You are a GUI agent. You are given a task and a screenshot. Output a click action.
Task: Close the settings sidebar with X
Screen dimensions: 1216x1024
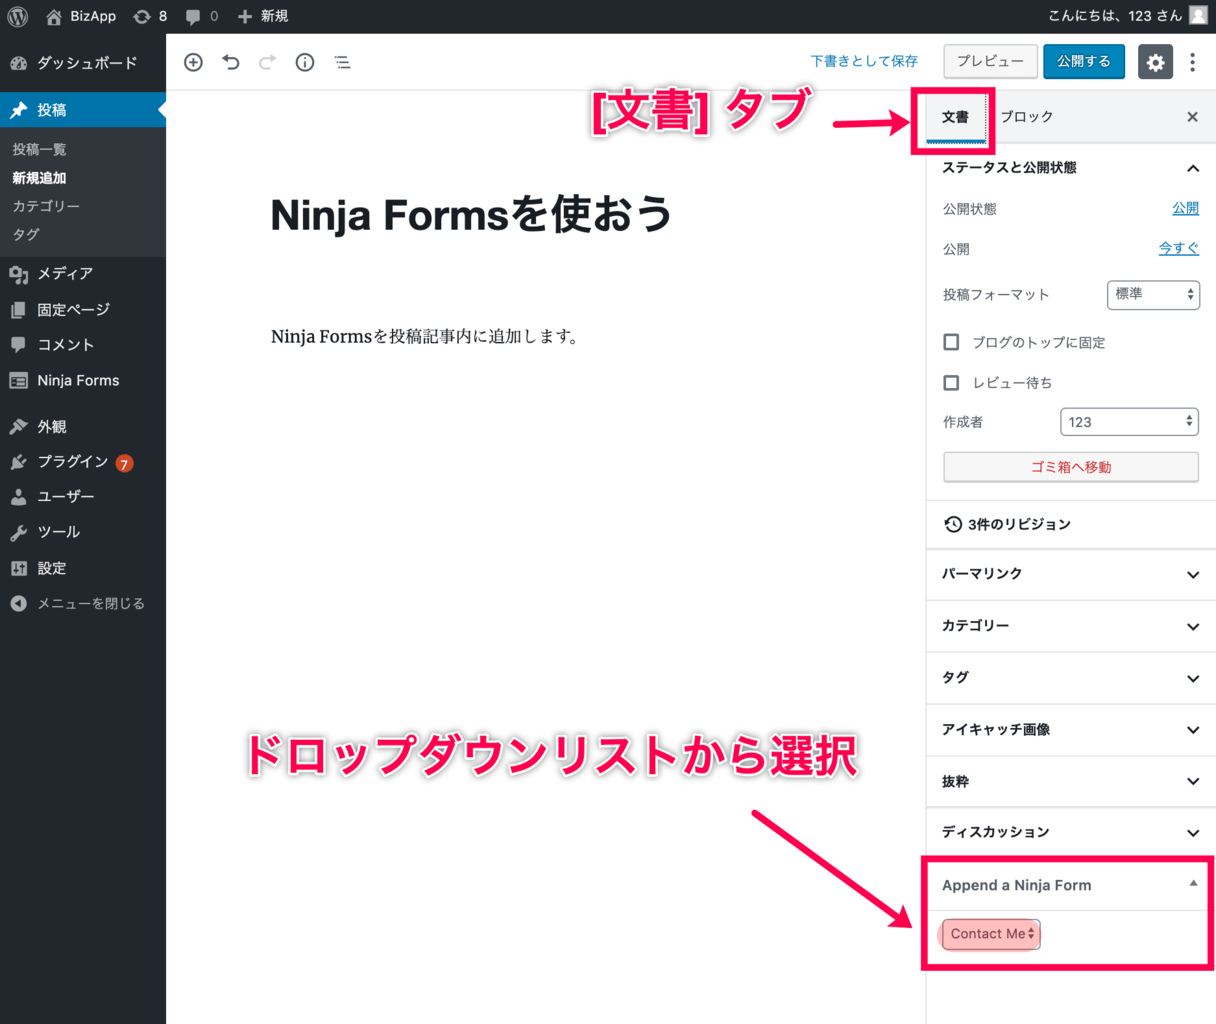[1192, 117]
